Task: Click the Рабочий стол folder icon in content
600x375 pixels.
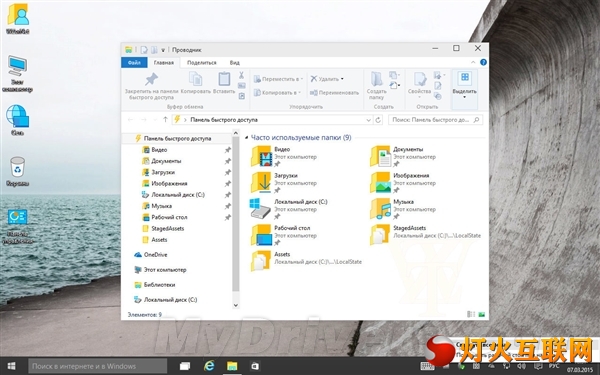Action: coord(261,235)
